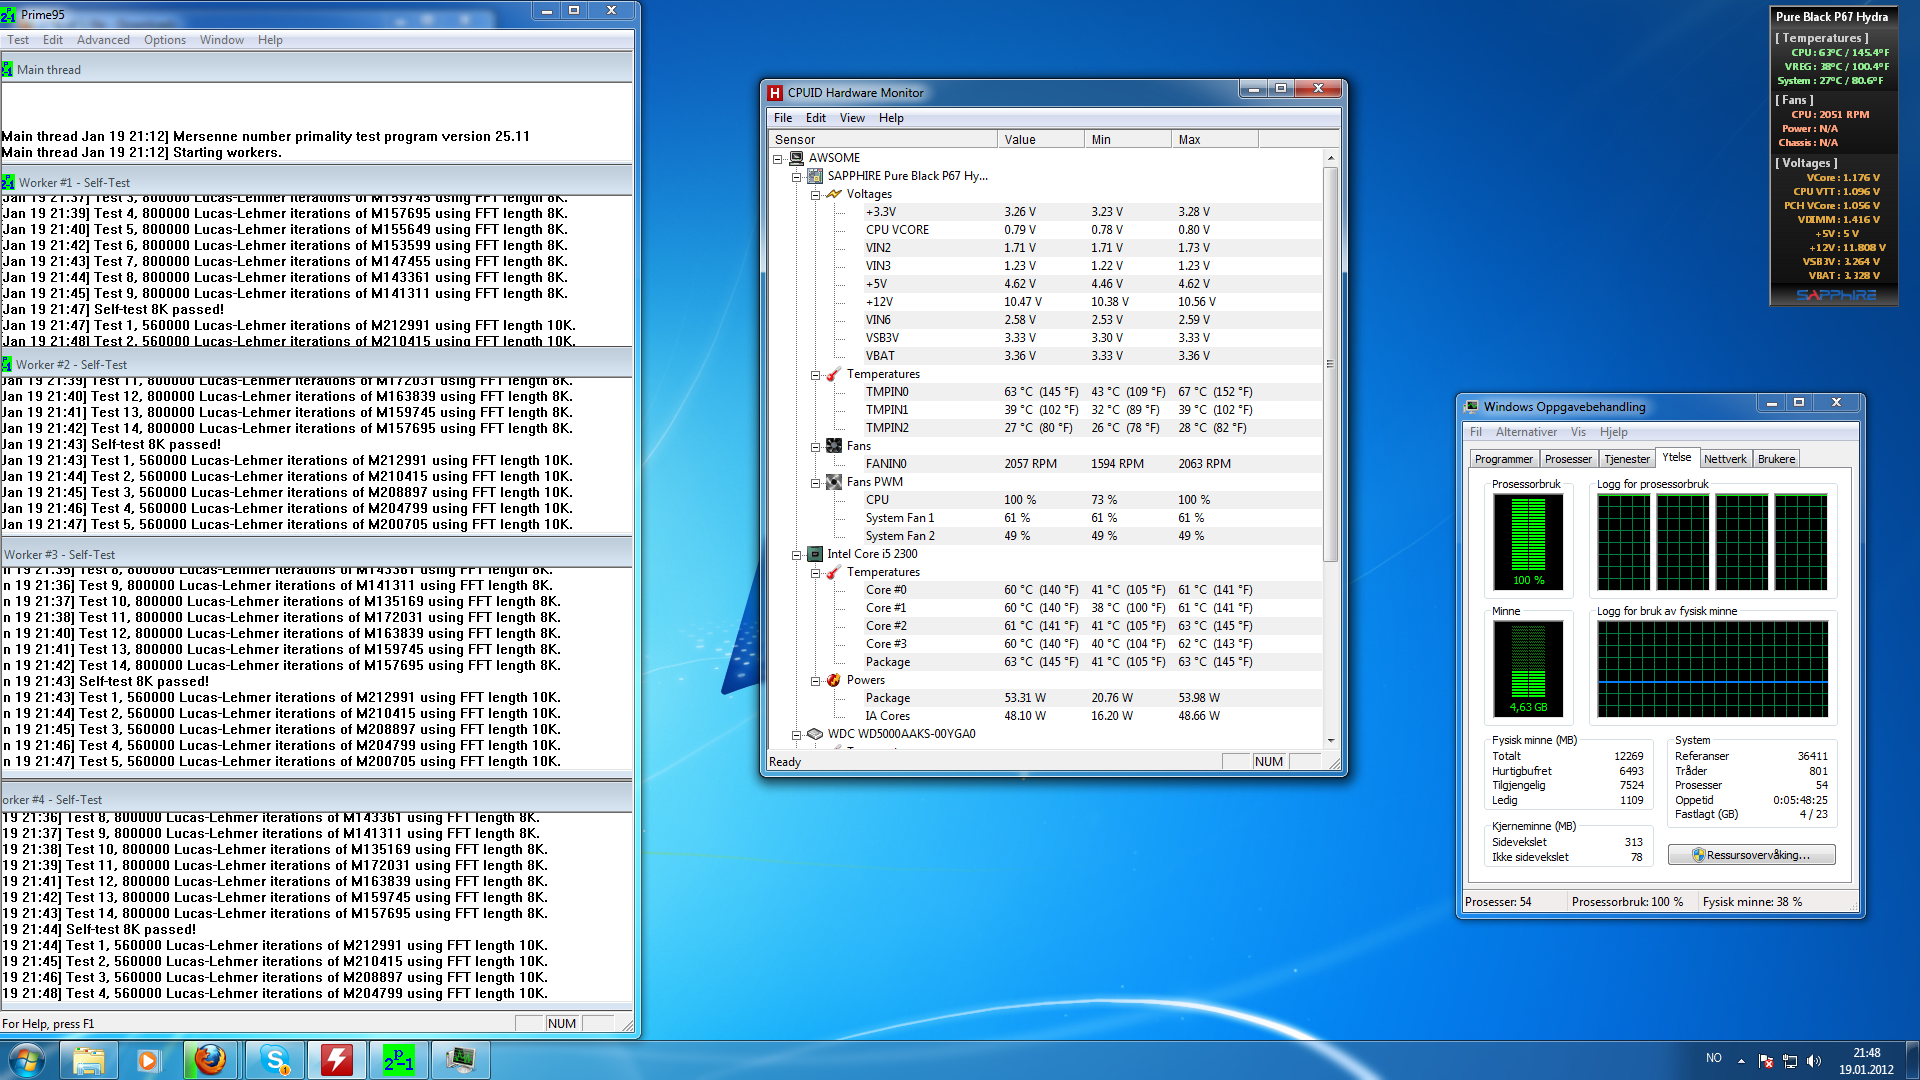Collapse the SAPPHIRE Pure Black P67 node
The image size is (1920, 1080).
pyautogui.click(x=796, y=177)
